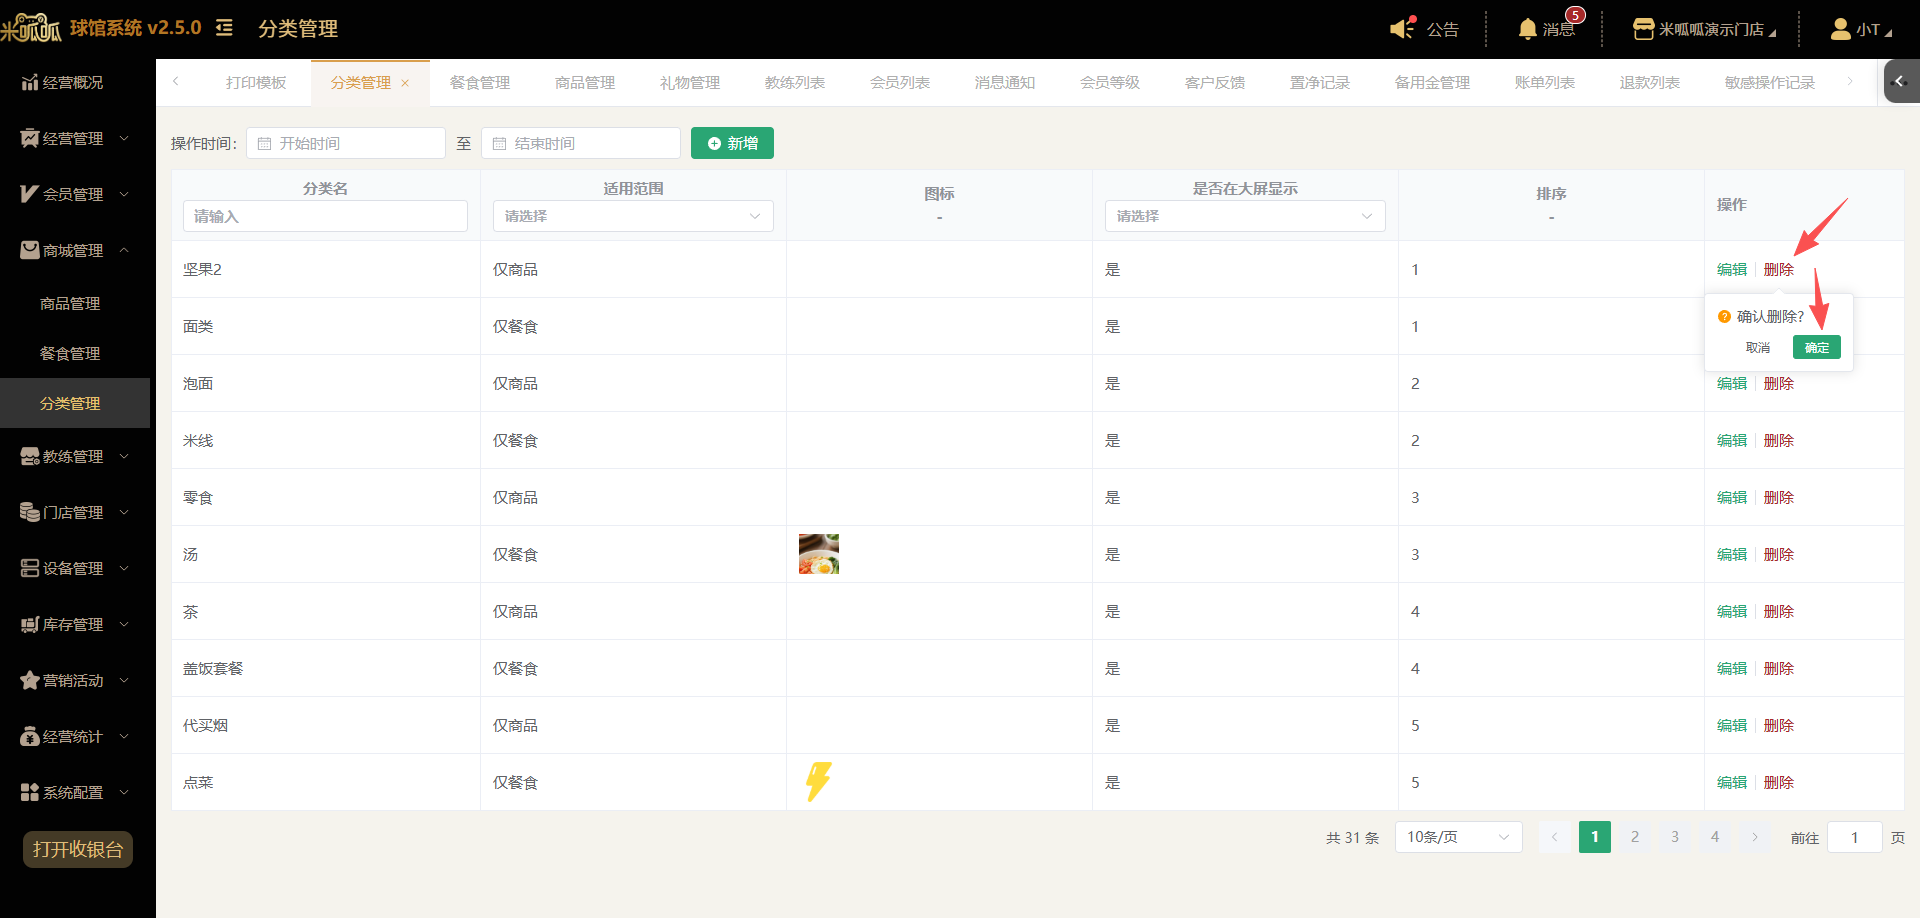Expand the 经营统计 sidebar menu
1920x918 pixels.
coord(75,736)
